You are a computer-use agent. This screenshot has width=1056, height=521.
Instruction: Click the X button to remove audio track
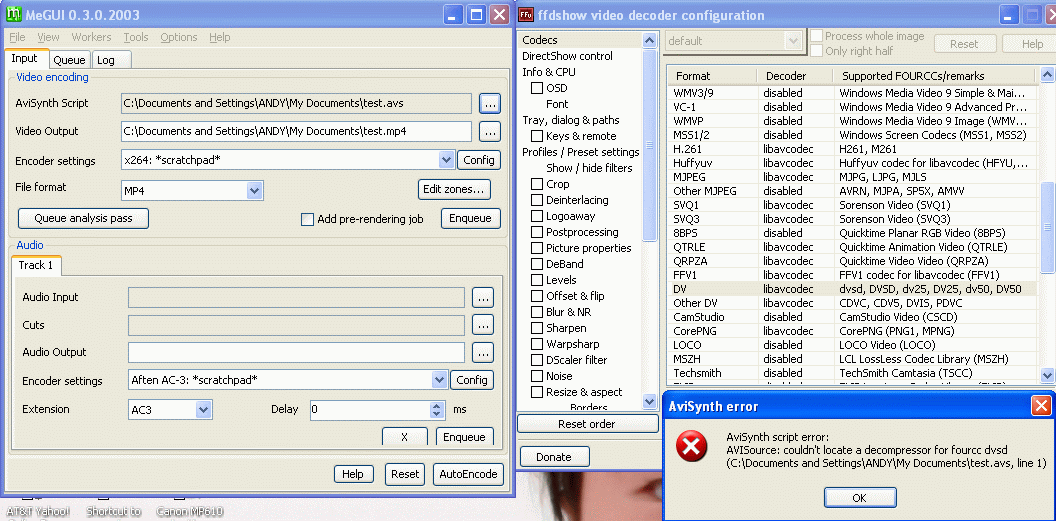[x=404, y=436]
